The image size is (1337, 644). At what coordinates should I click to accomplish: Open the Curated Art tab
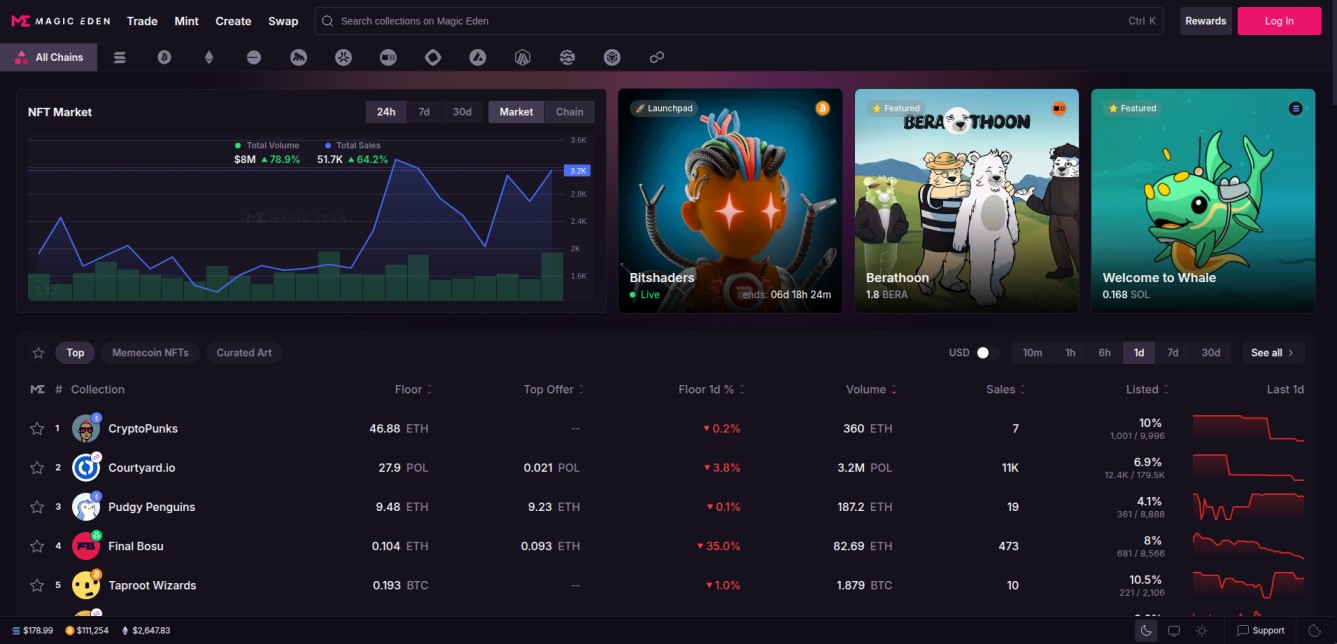[244, 353]
